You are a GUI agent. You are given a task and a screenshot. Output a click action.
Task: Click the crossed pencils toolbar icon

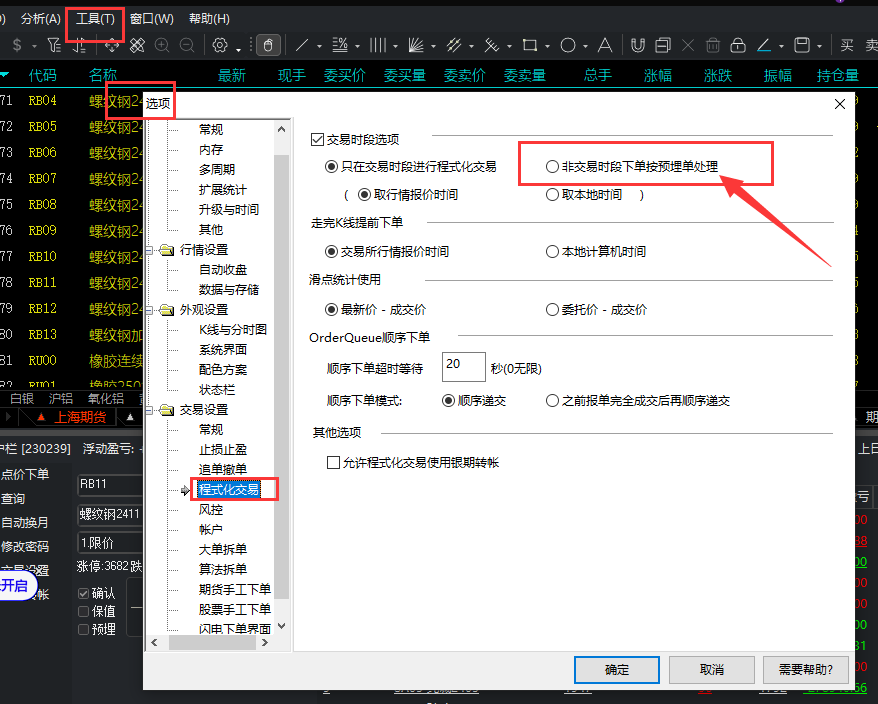coord(137,45)
